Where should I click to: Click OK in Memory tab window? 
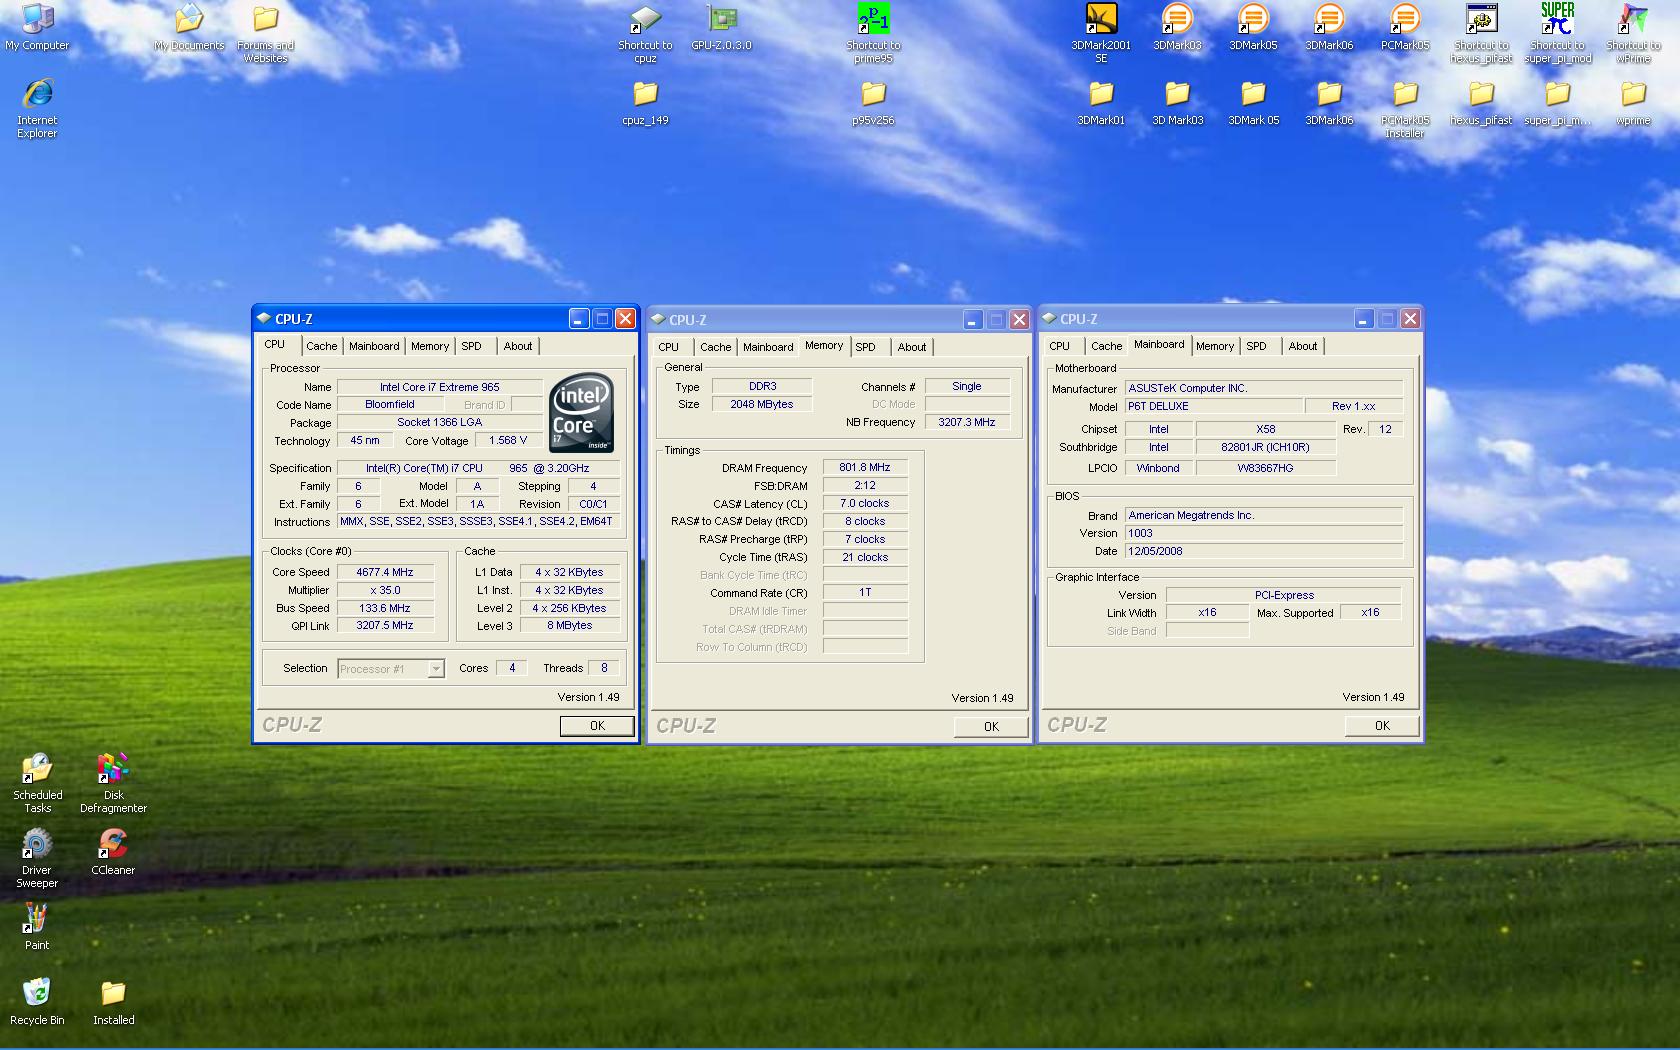(x=991, y=727)
